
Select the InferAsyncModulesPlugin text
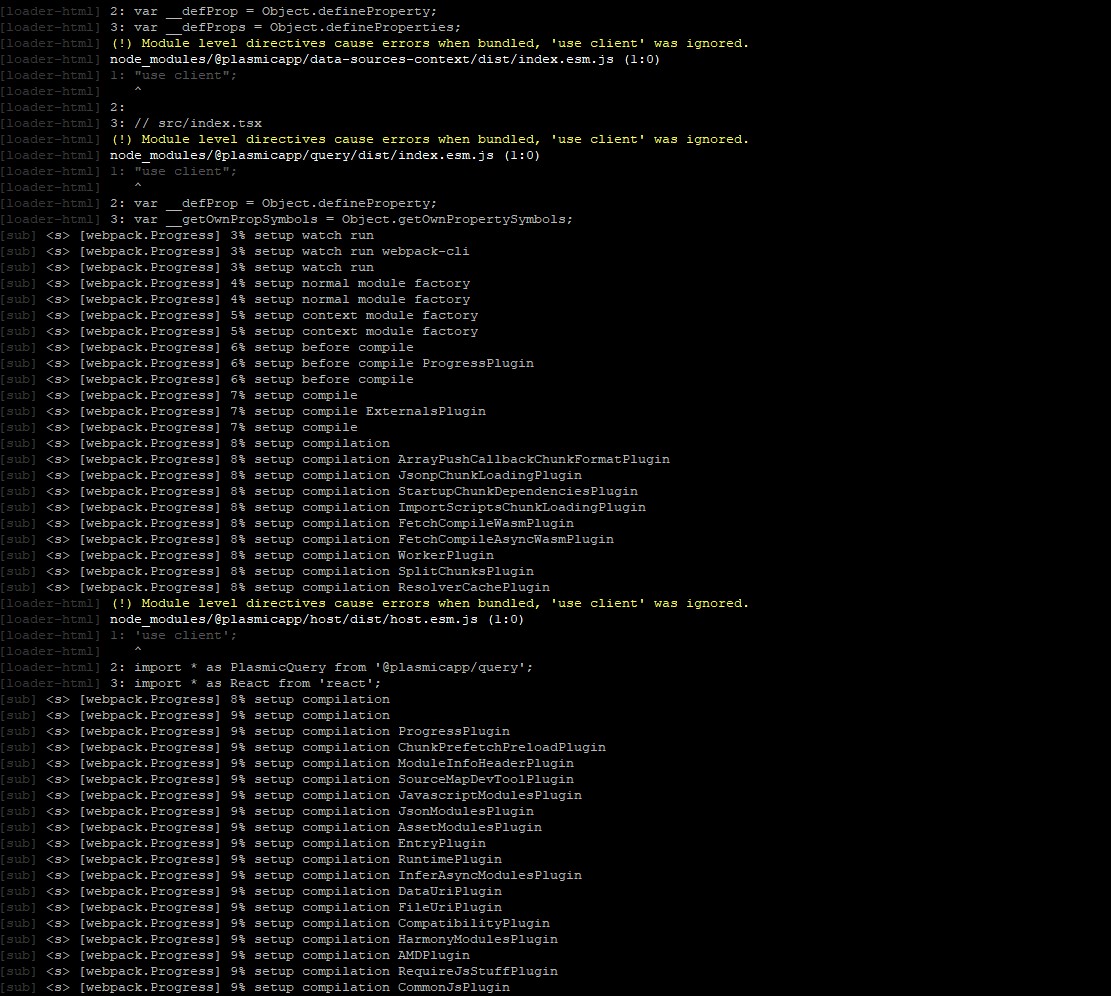pyautogui.click(x=489, y=875)
